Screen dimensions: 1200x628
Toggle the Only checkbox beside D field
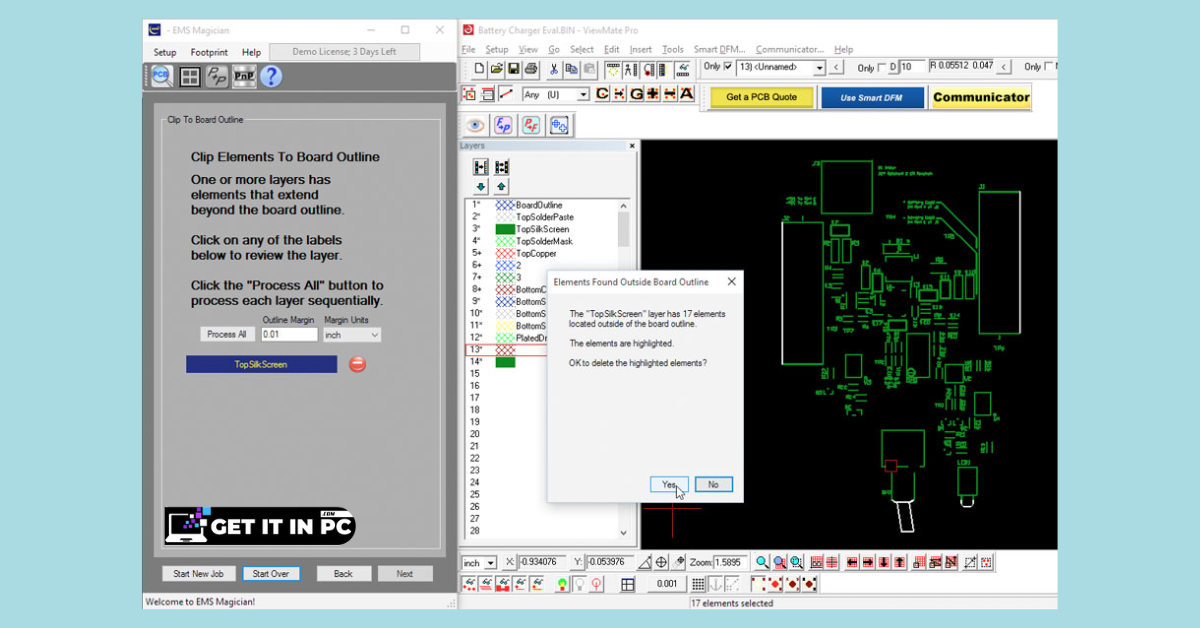pos(881,68)
